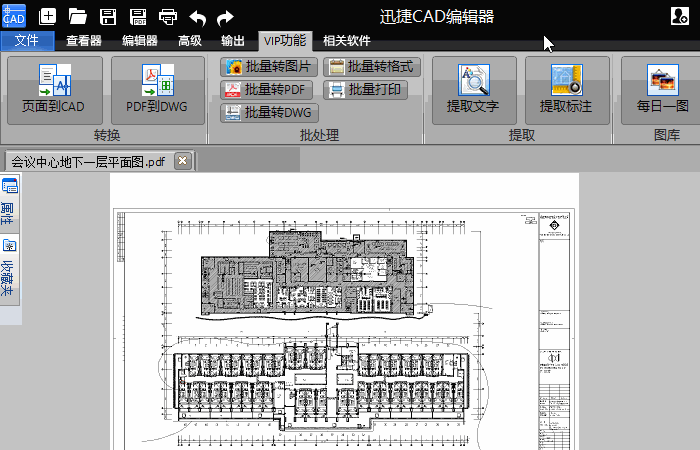Open 批量打印 batch printing
700x450 pixels.
click(365, 90)
